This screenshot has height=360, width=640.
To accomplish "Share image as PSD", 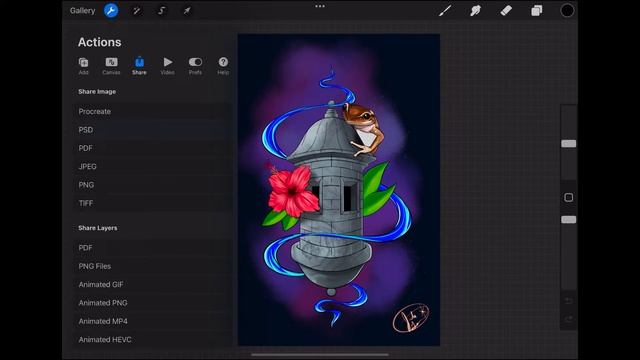I will 153,130.
